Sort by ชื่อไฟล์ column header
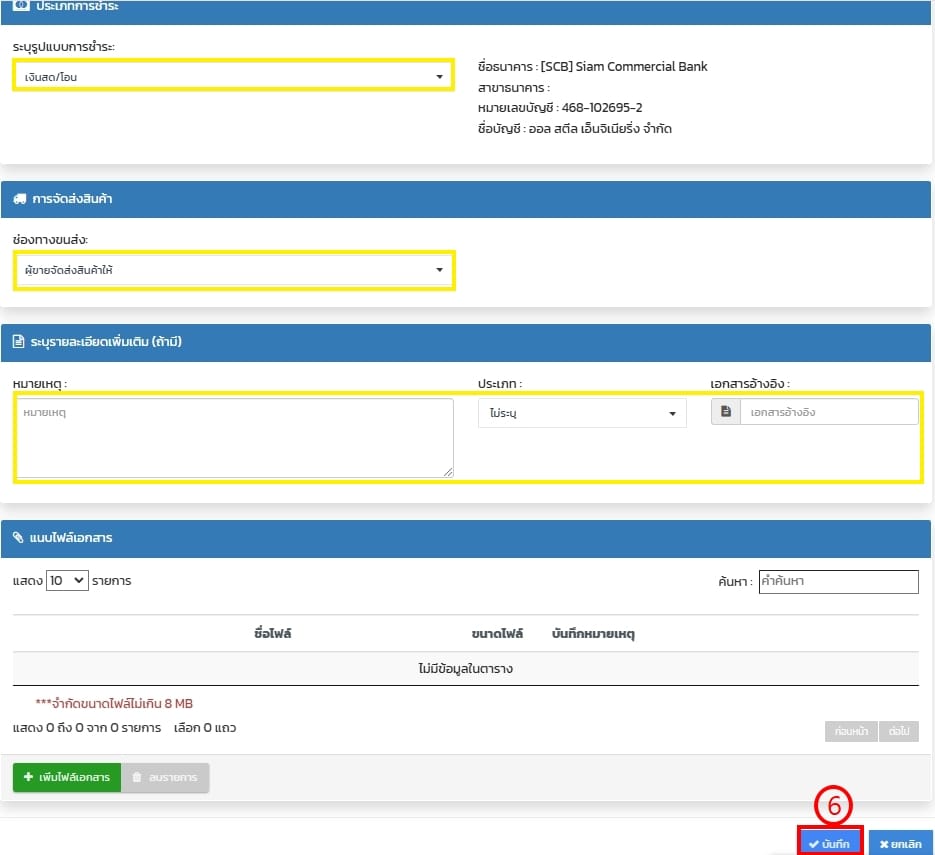This screenshot has width=935, height=855. tap(273, 634)
